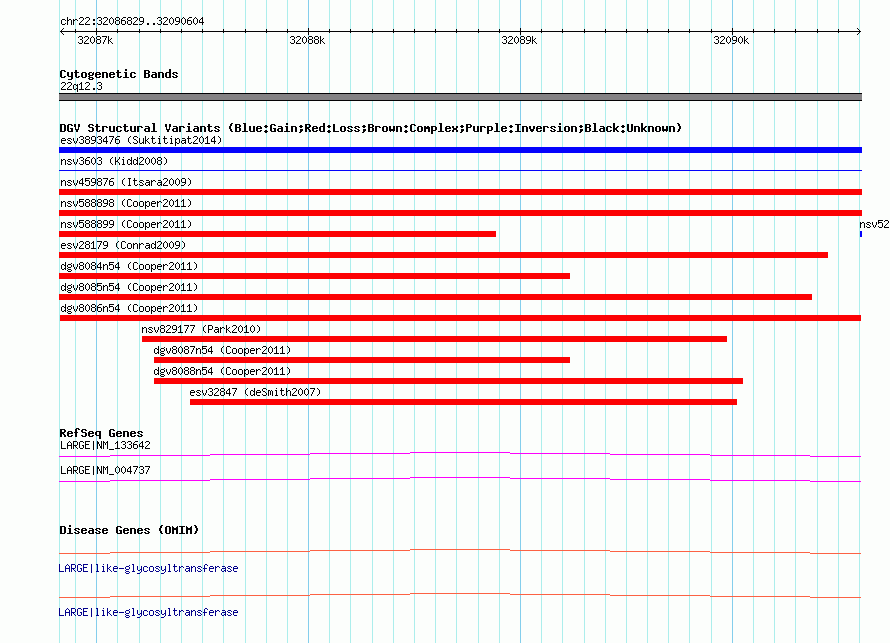Click the nsv588898 (Cooper2011) label

point(126,203)
